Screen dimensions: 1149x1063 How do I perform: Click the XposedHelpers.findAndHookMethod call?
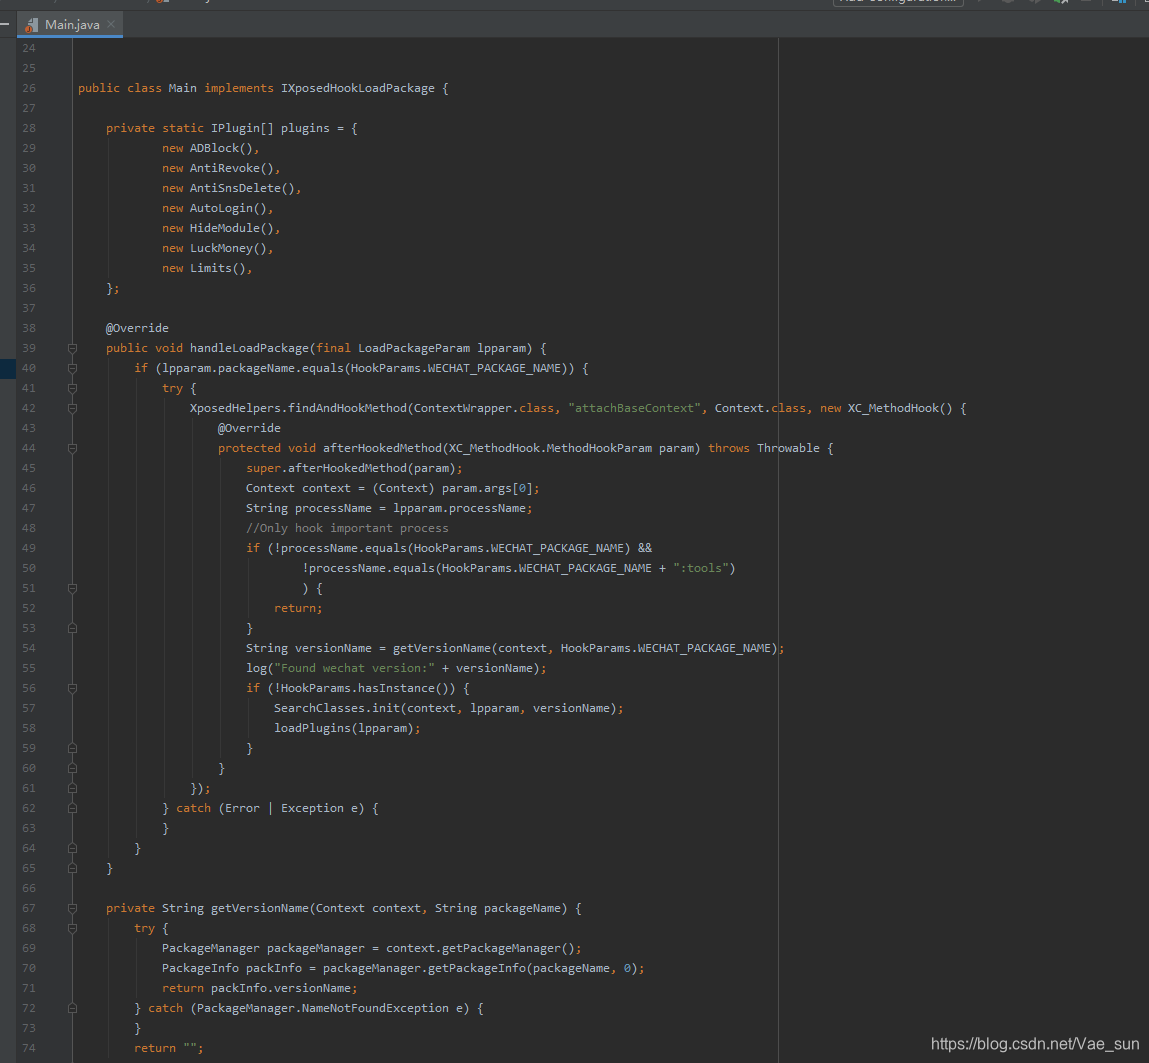[x=298, y=408]
